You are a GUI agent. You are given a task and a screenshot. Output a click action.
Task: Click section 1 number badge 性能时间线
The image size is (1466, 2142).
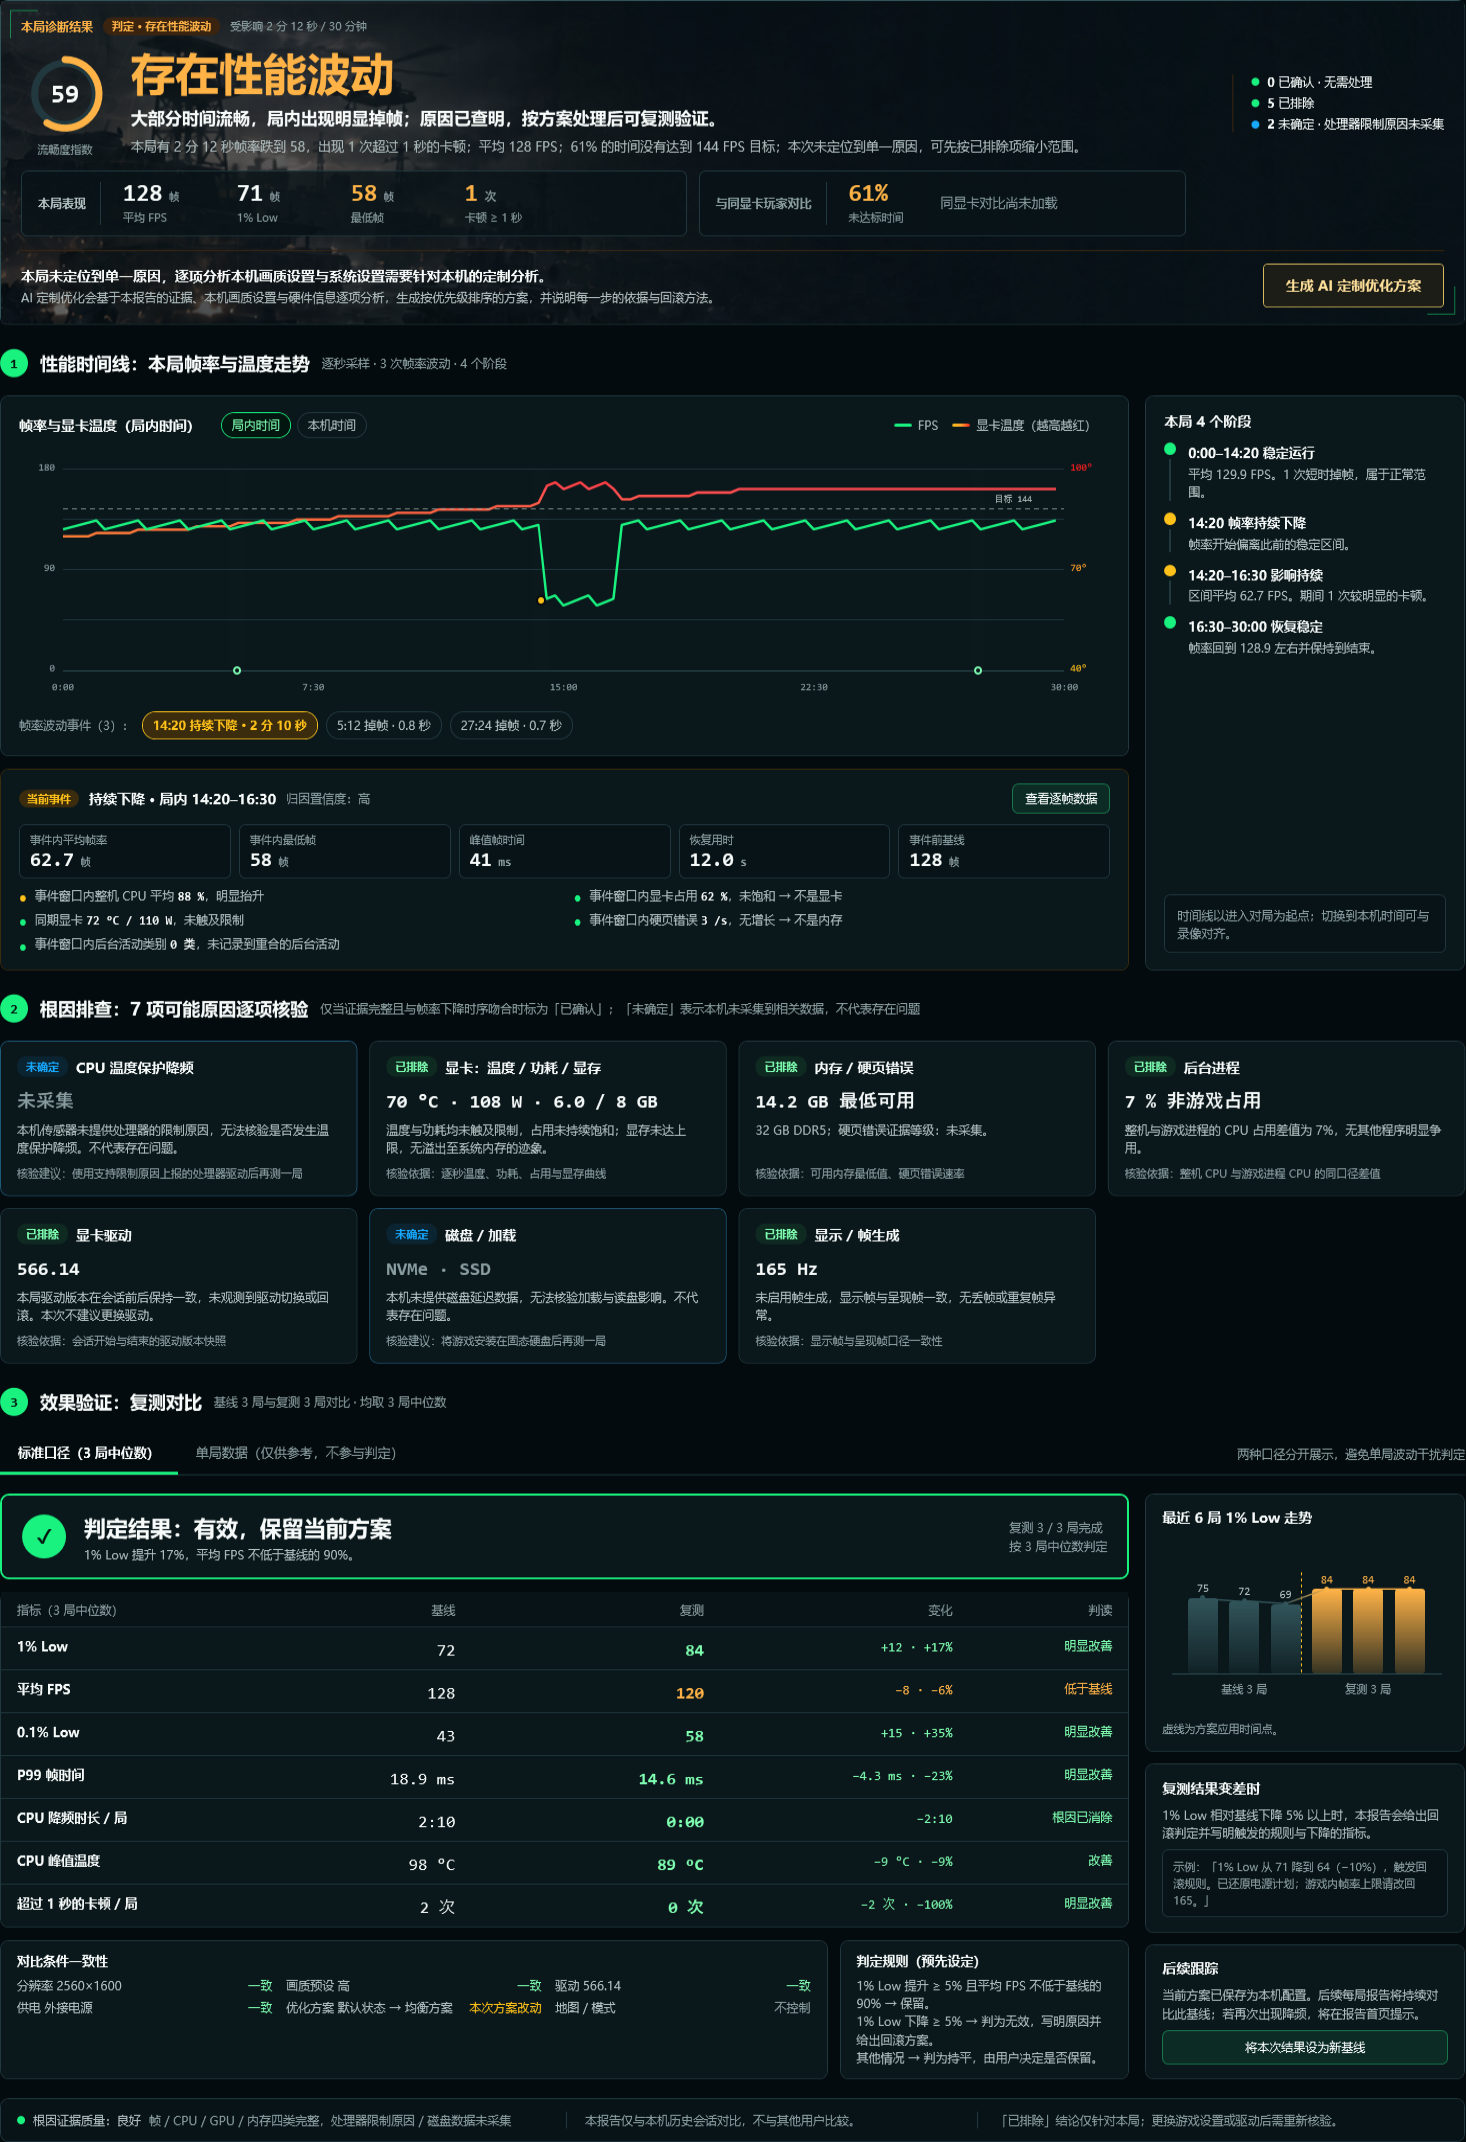[14, 364]
